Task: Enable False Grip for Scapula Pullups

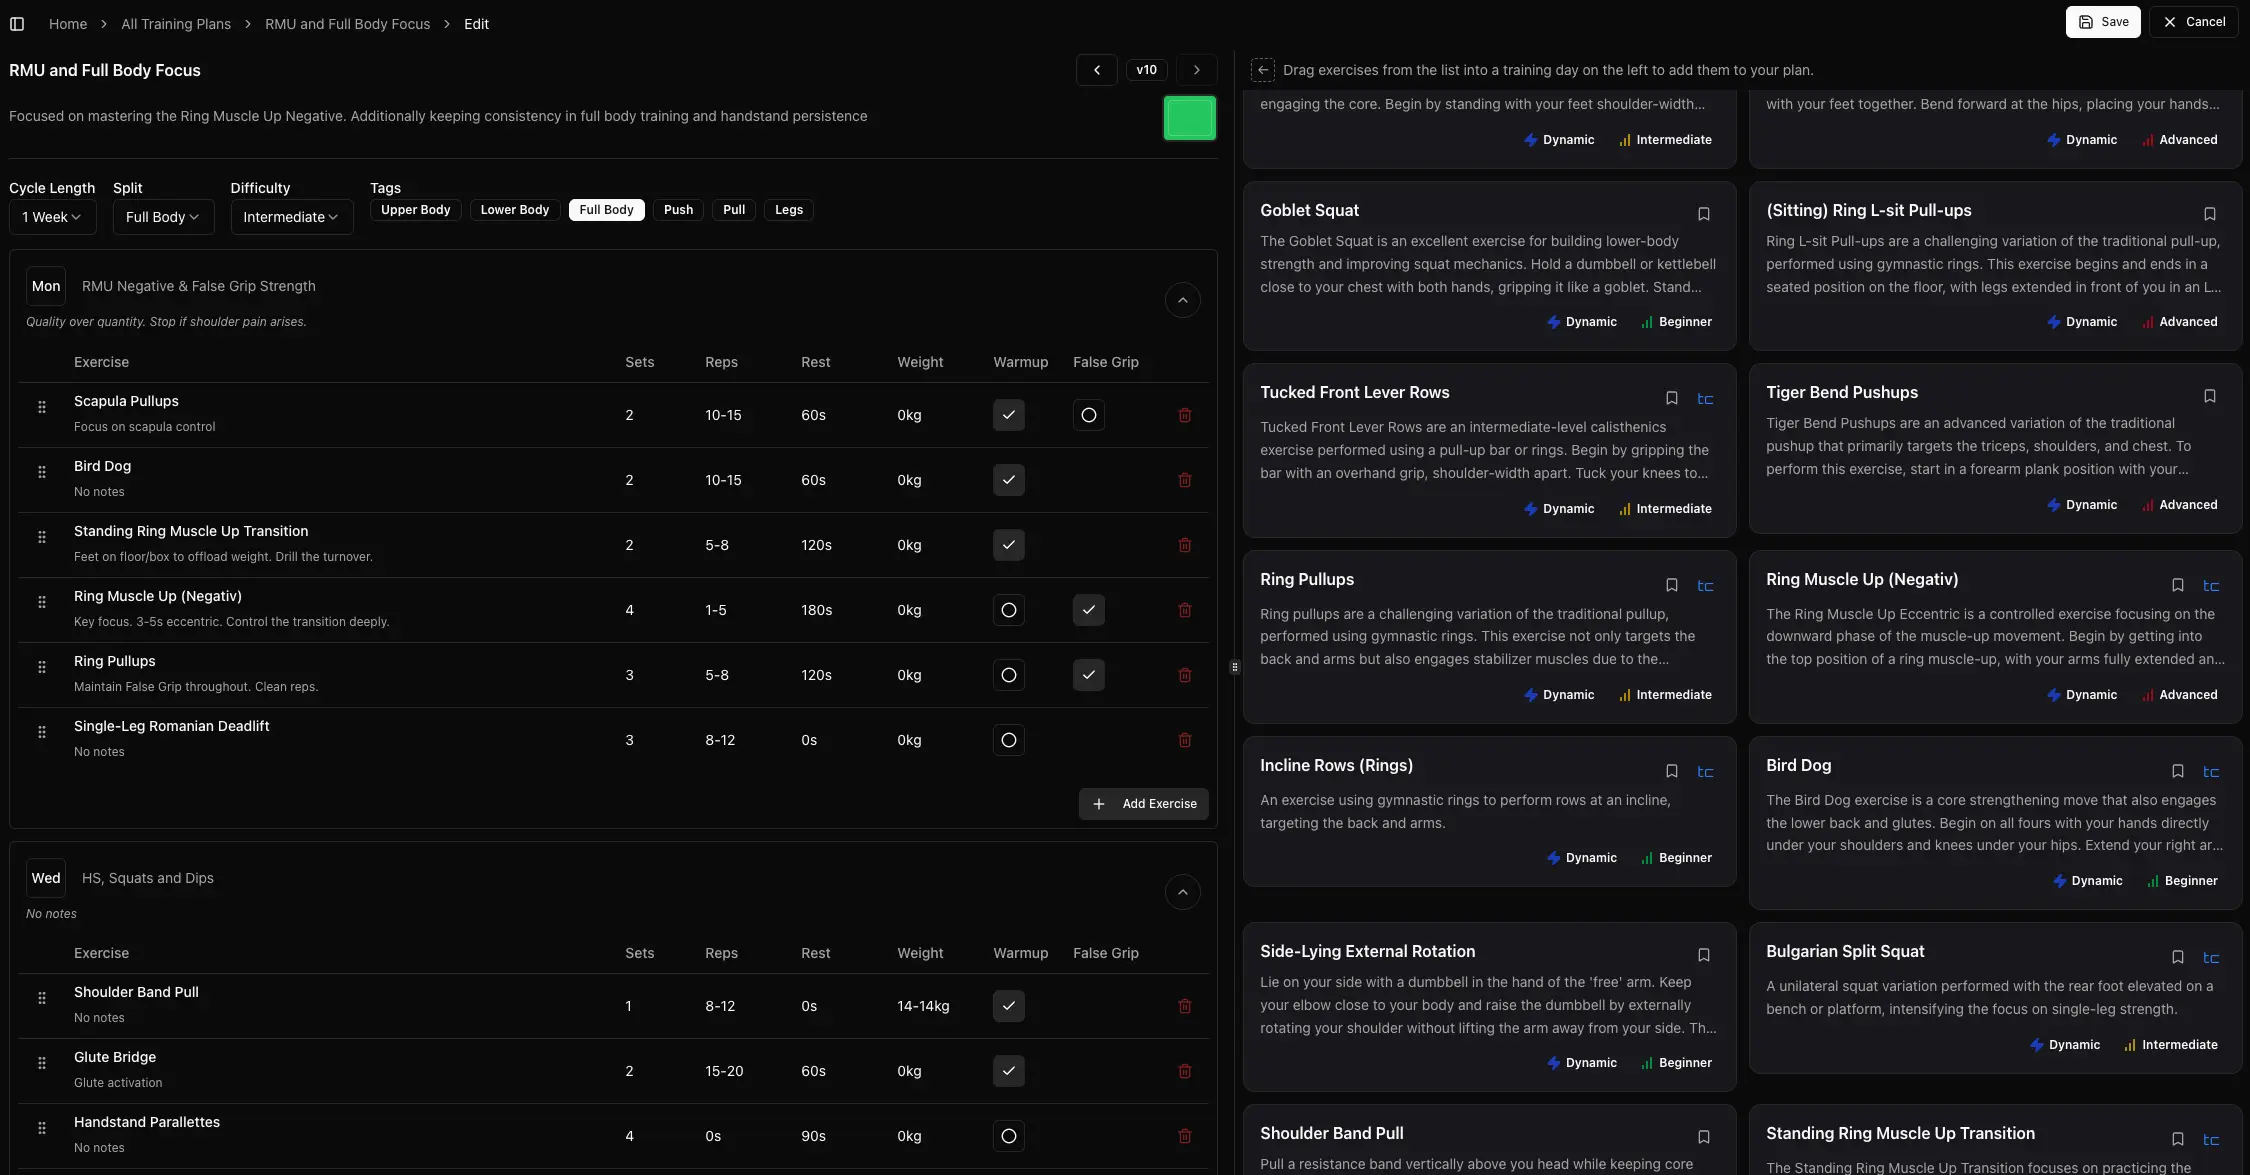Action: (x=1088, y=415)
